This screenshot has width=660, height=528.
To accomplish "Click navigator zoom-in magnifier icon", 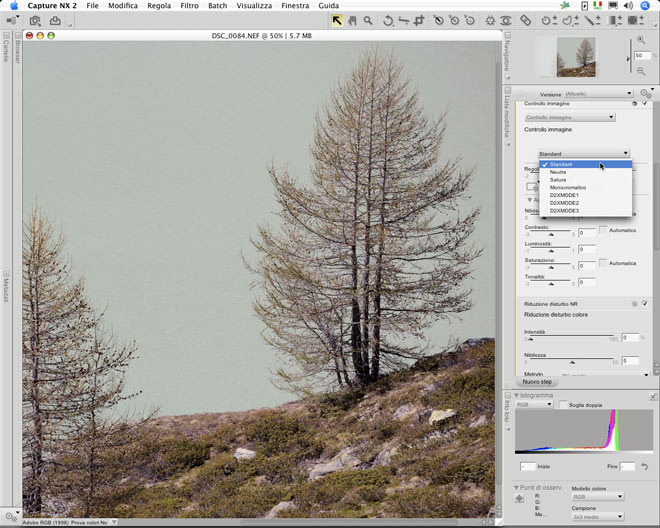I will 641,40.
